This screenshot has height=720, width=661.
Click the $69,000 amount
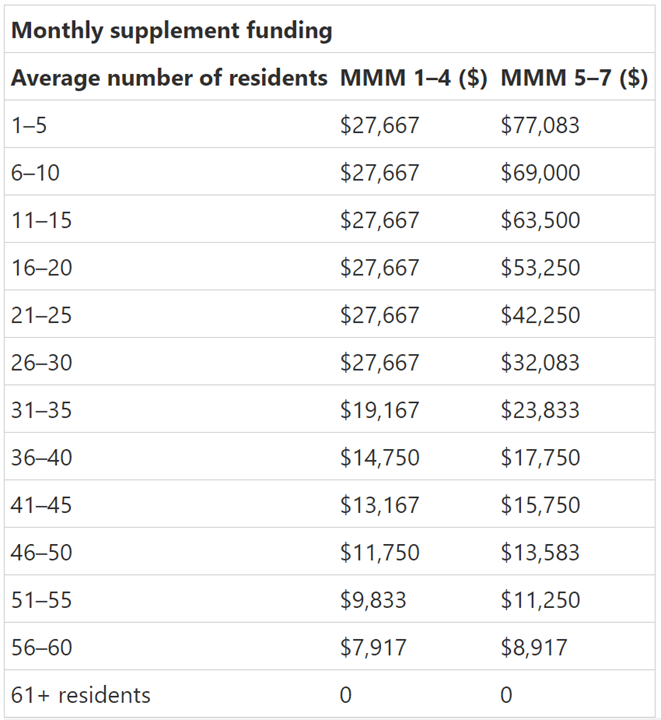coord(540,173)
